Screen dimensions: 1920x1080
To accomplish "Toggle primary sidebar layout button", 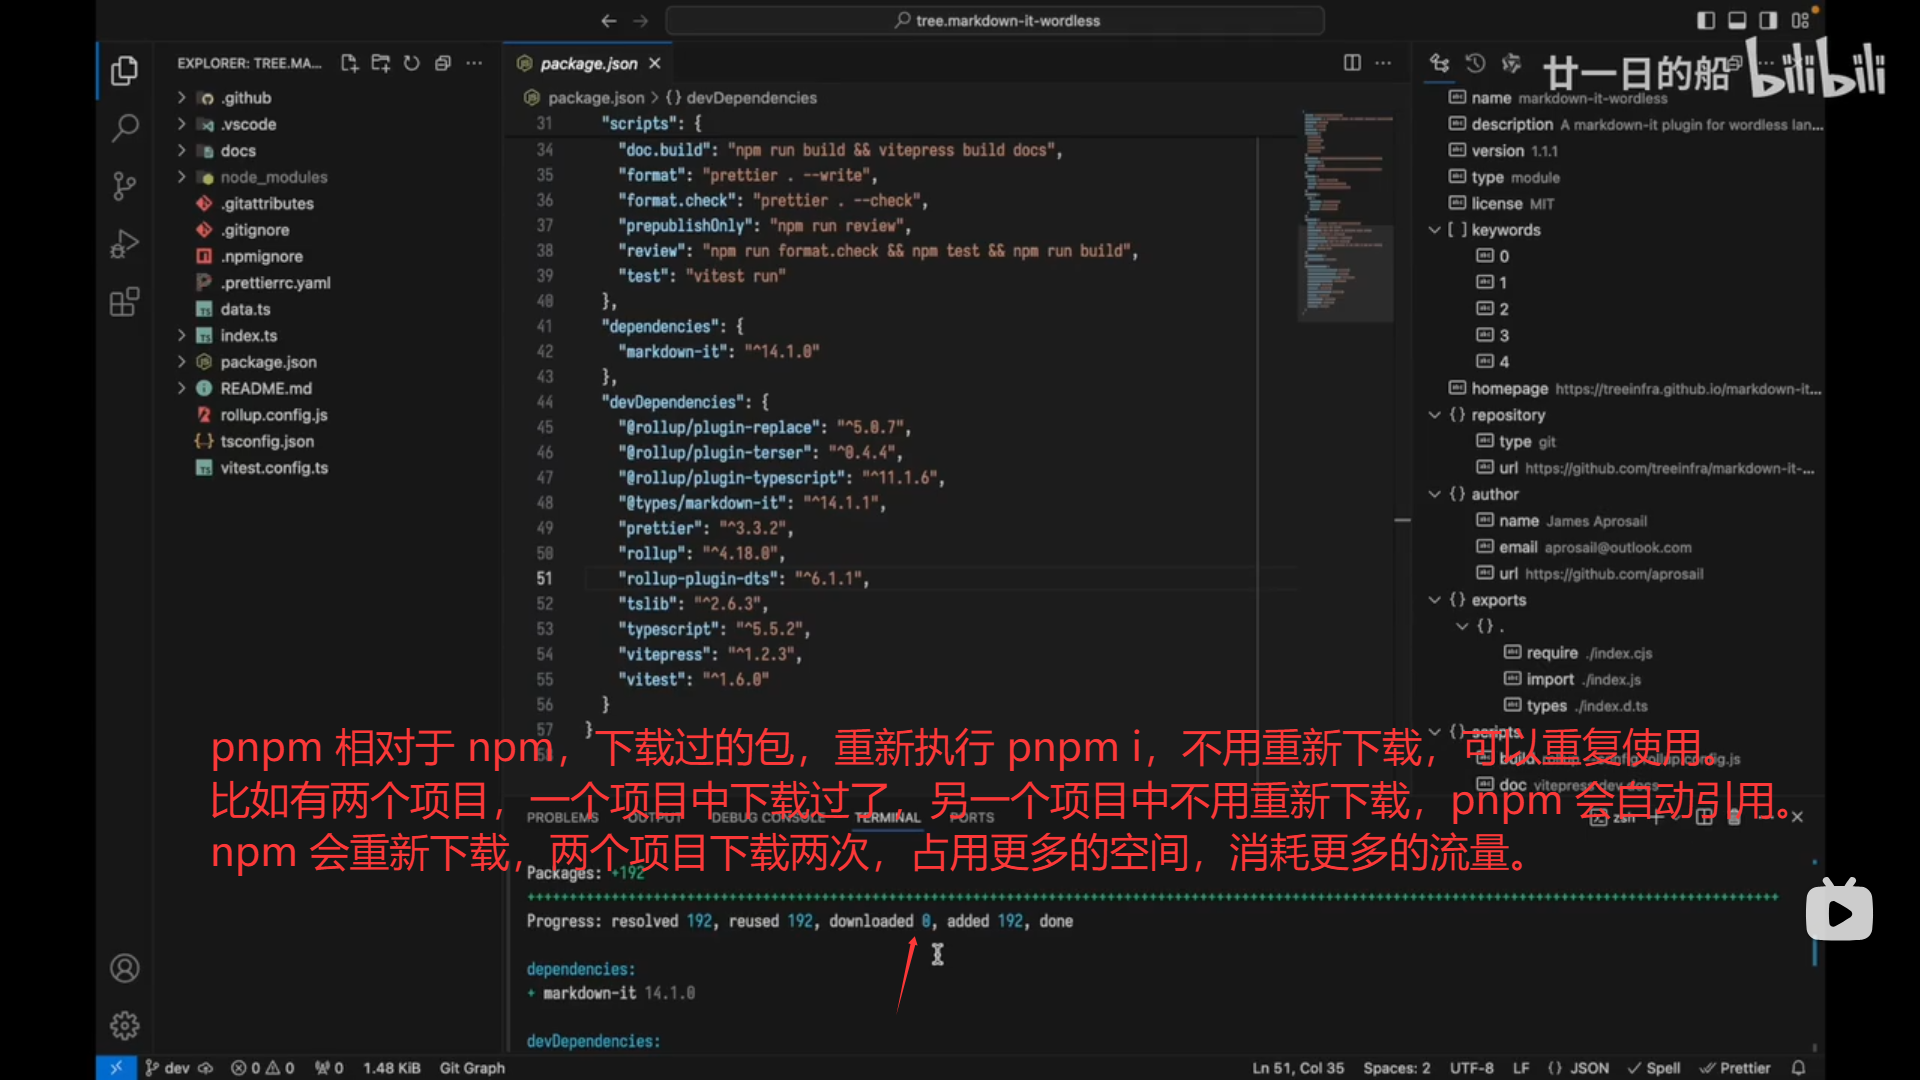I will point(1706,20).
